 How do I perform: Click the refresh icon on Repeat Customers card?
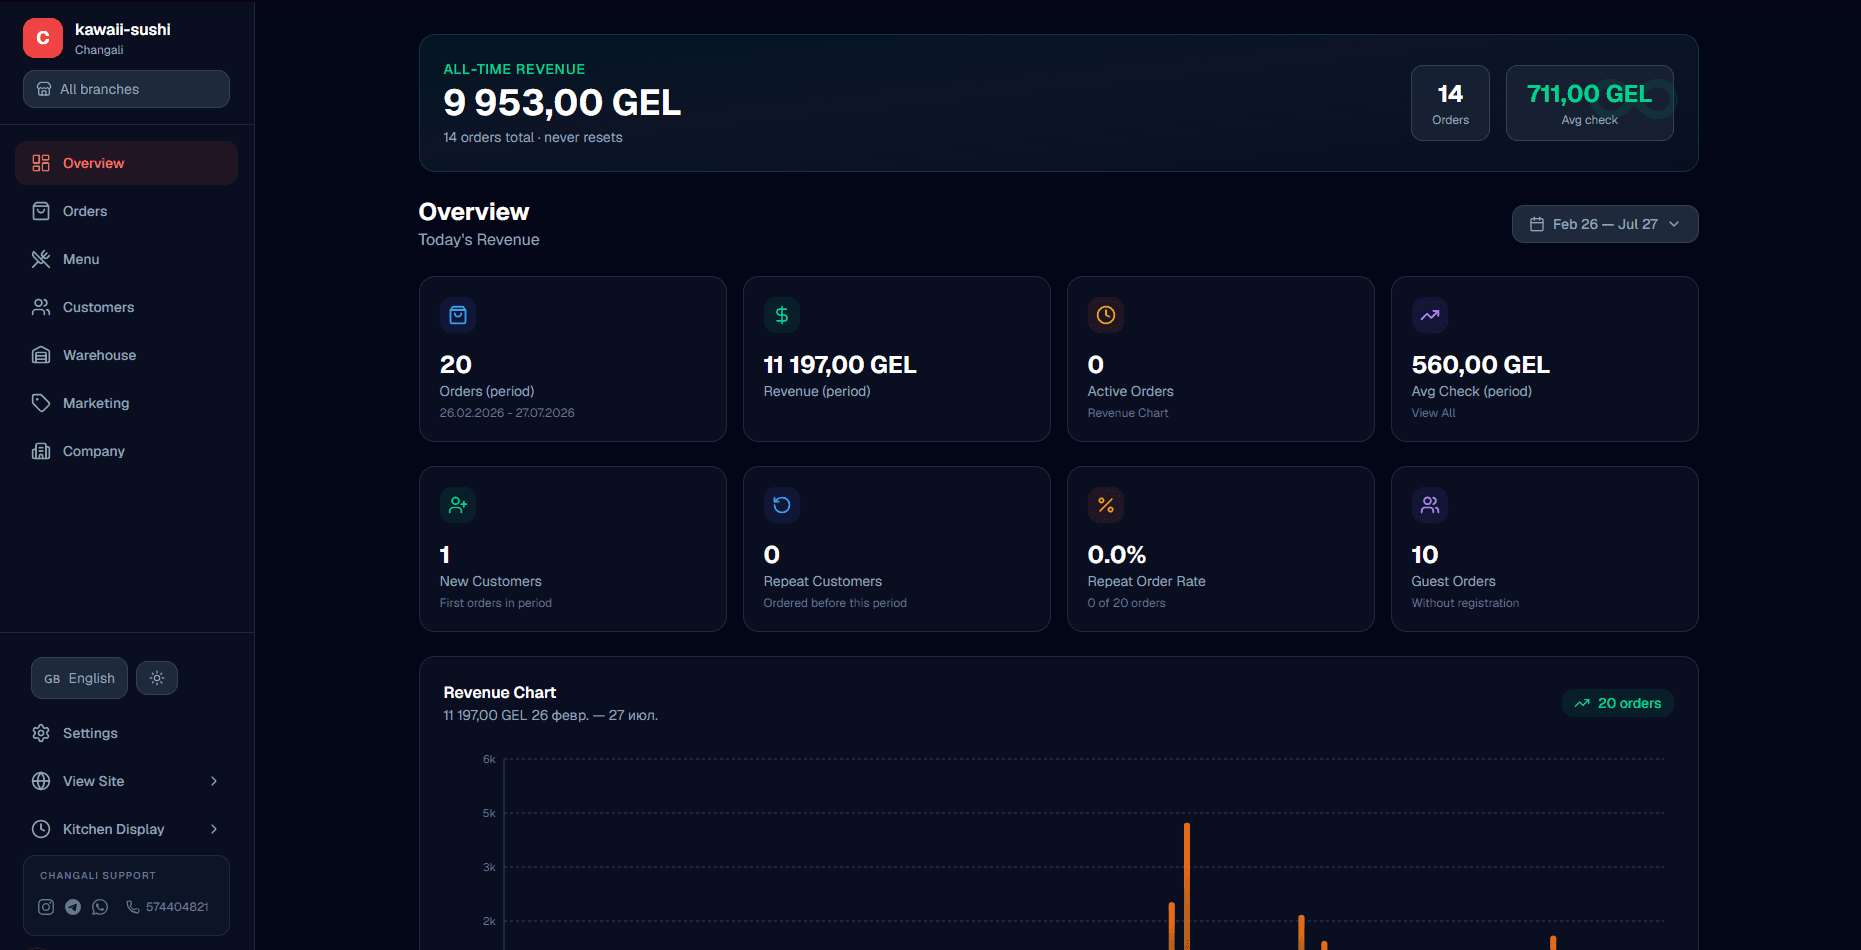(x=782, y=505)
